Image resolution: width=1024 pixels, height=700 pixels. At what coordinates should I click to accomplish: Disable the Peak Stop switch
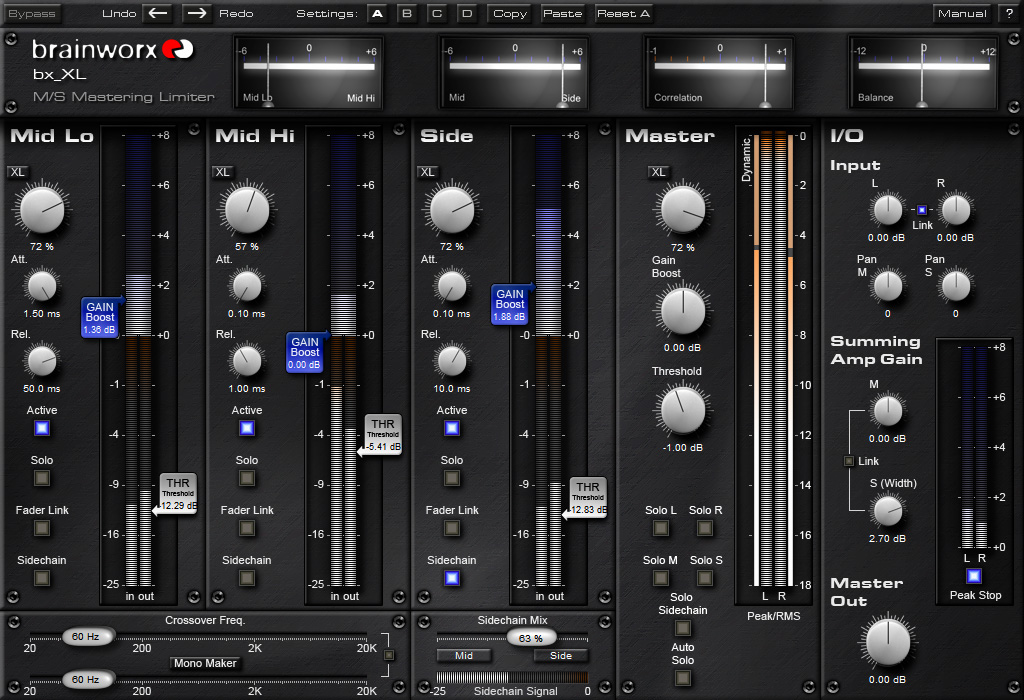coord(974,576)
